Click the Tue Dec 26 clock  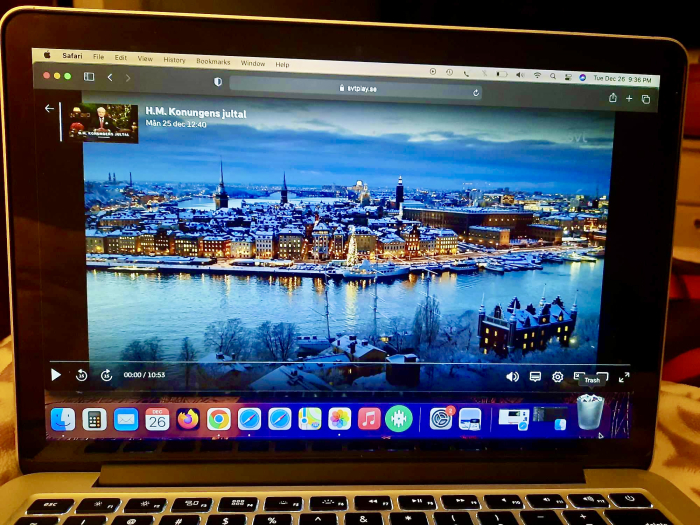point(622,79)
